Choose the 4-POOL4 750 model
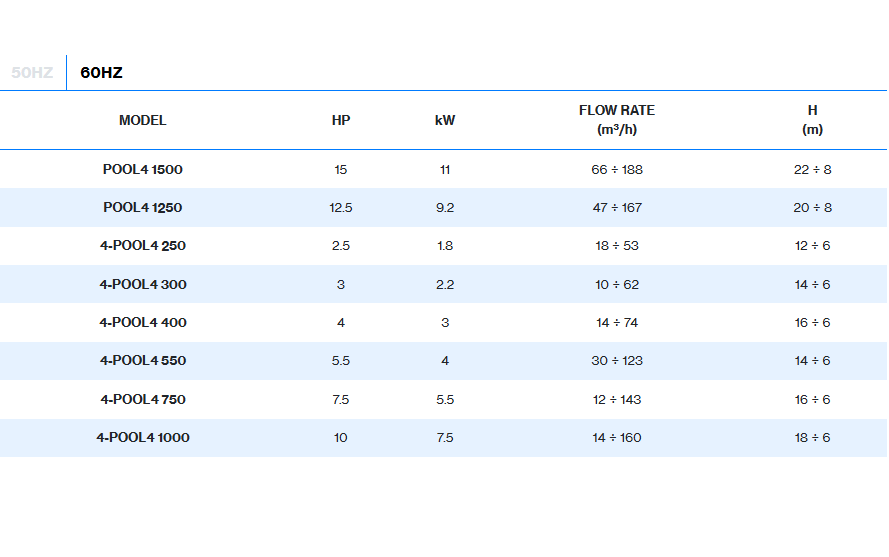Image resolution: width=889 pixels, height=557 pixels. click(143, 400)
